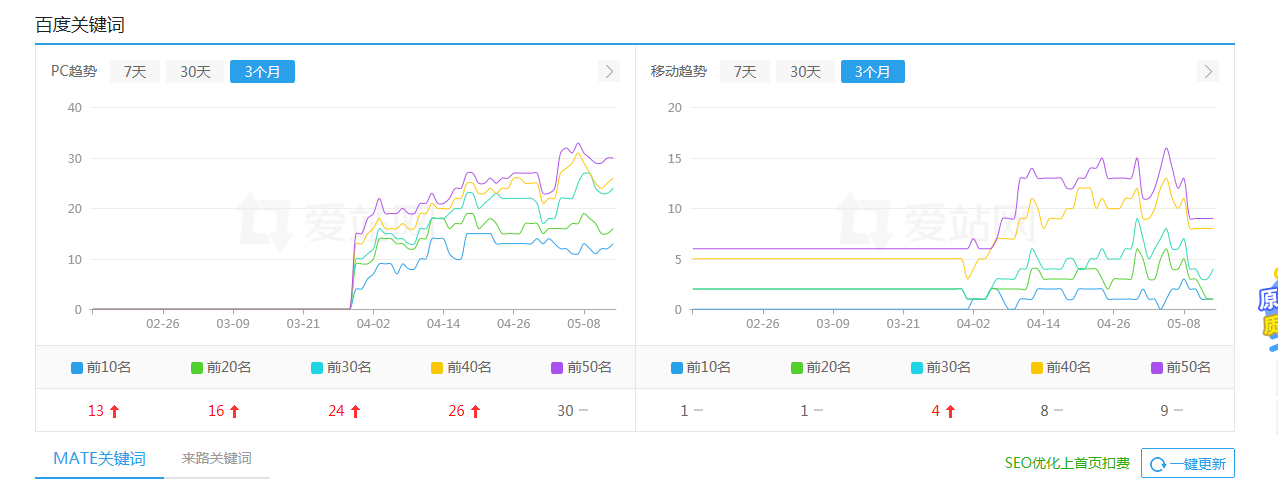The width and height of the screenshot is (1278, 480).
Task: Click red up arrow beside mobile value 4
Action: (950, 411)
